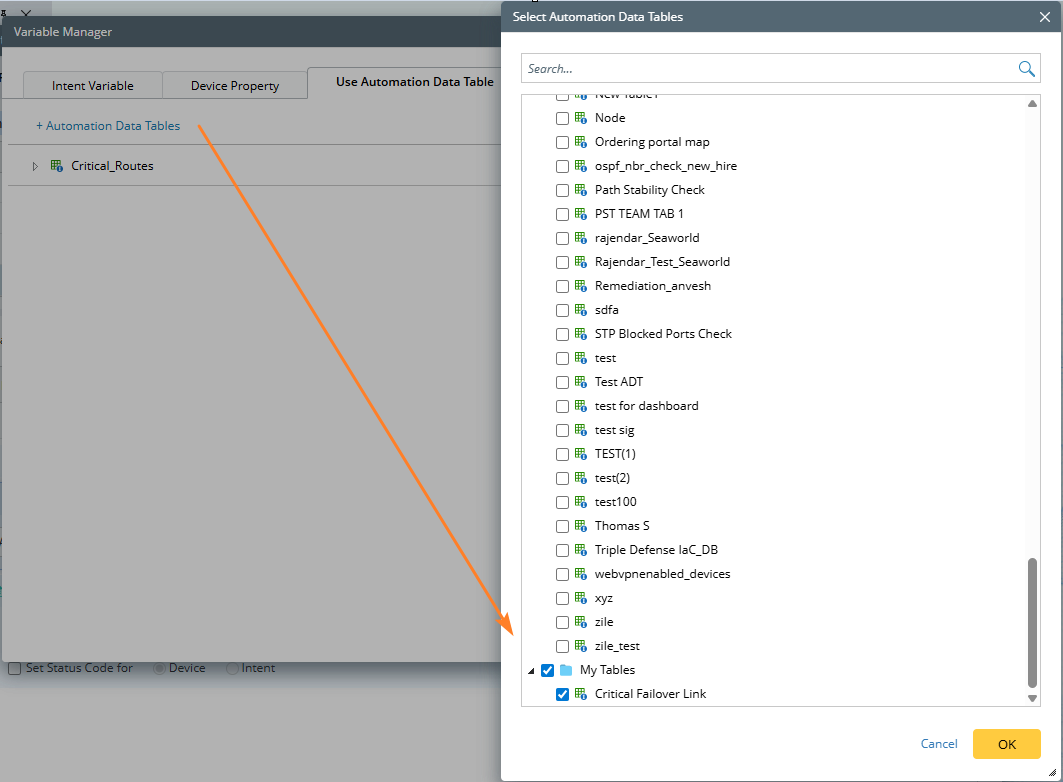Select the Device radio button
The image size is (1063, 782).
(x=159, y=668)
